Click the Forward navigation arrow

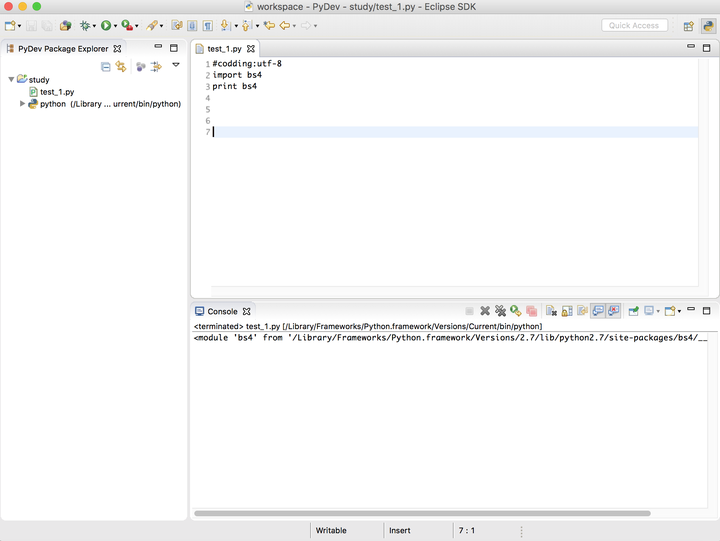coord(306,26)
